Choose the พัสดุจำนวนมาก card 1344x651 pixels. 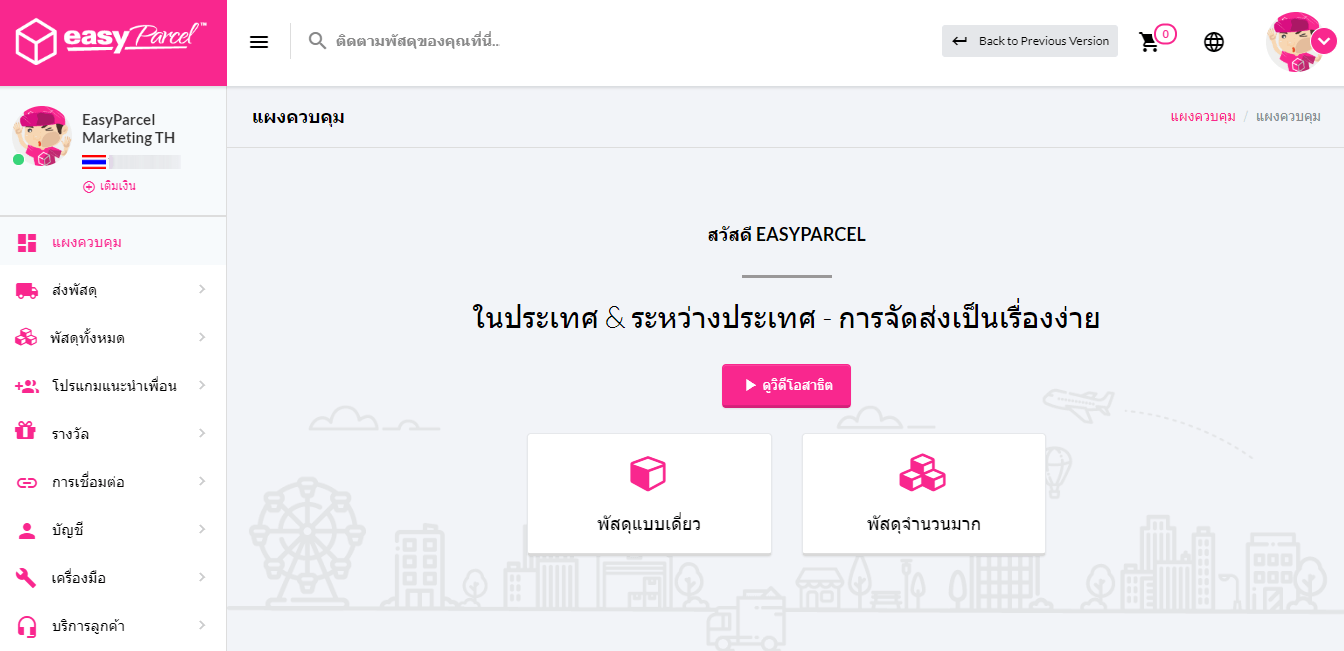(x=924, y=493)
